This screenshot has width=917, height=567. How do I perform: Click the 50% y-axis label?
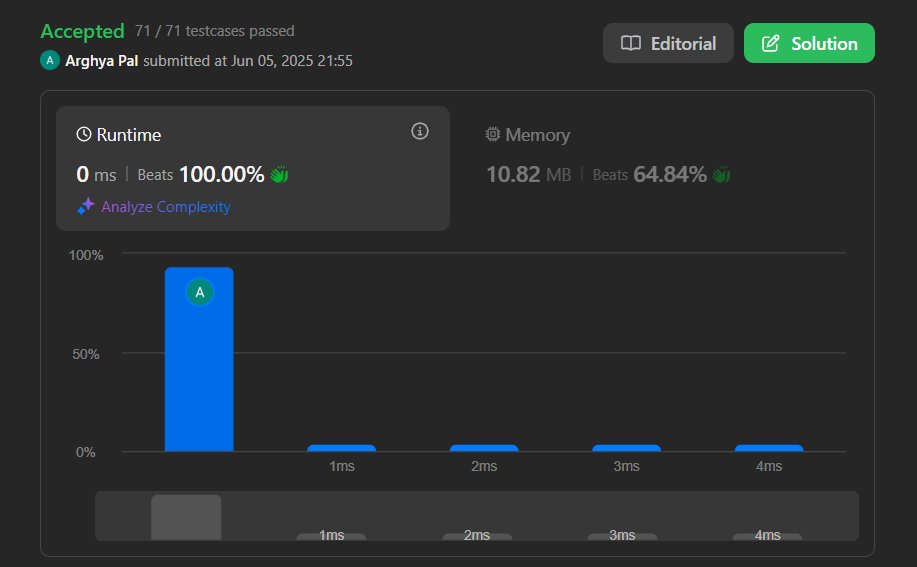86,354
